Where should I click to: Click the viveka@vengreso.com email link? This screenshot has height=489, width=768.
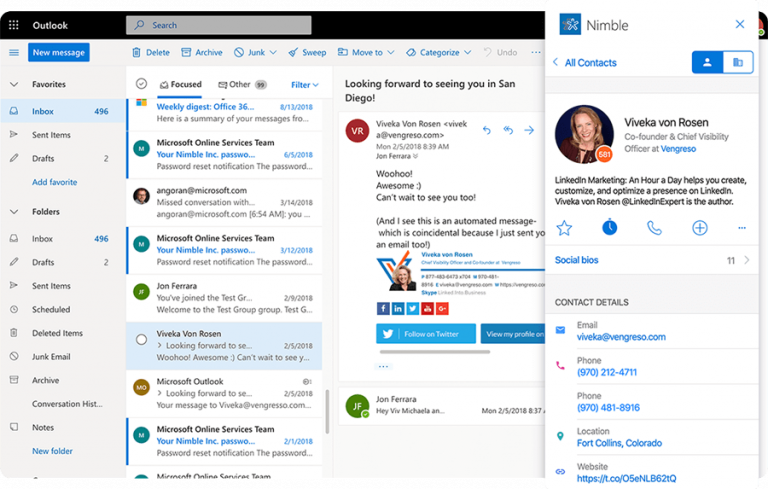coord(621,337)
